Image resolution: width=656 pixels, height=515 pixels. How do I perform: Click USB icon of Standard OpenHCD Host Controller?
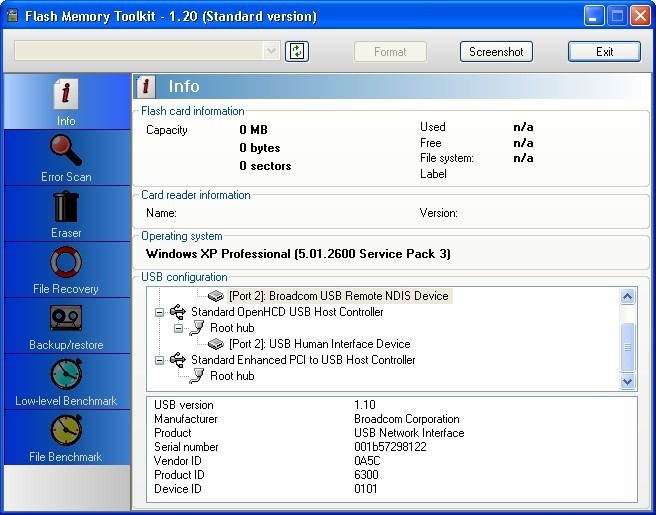tap(178, 312)
